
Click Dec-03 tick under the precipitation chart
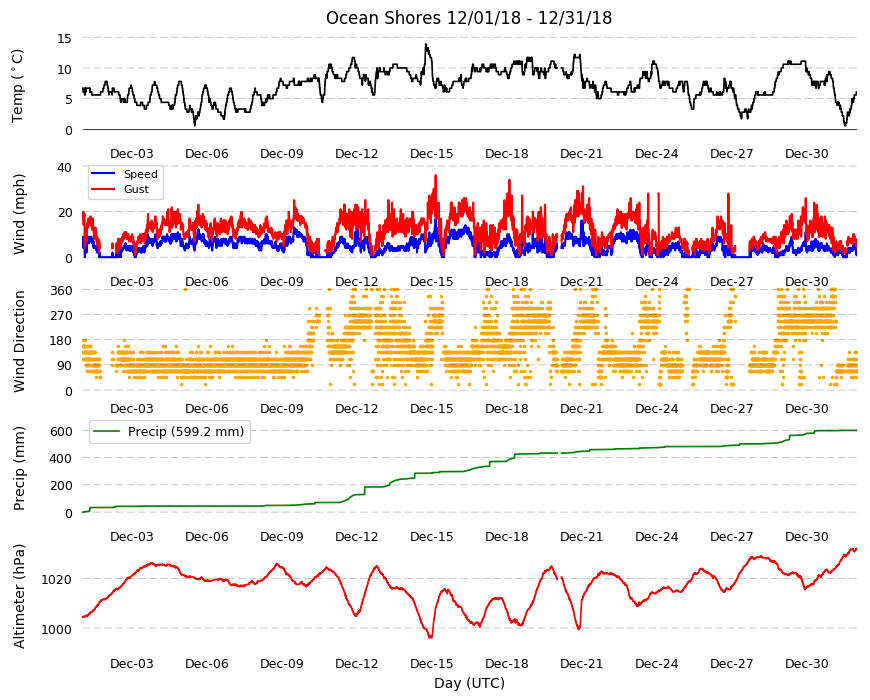coord(131,536)
